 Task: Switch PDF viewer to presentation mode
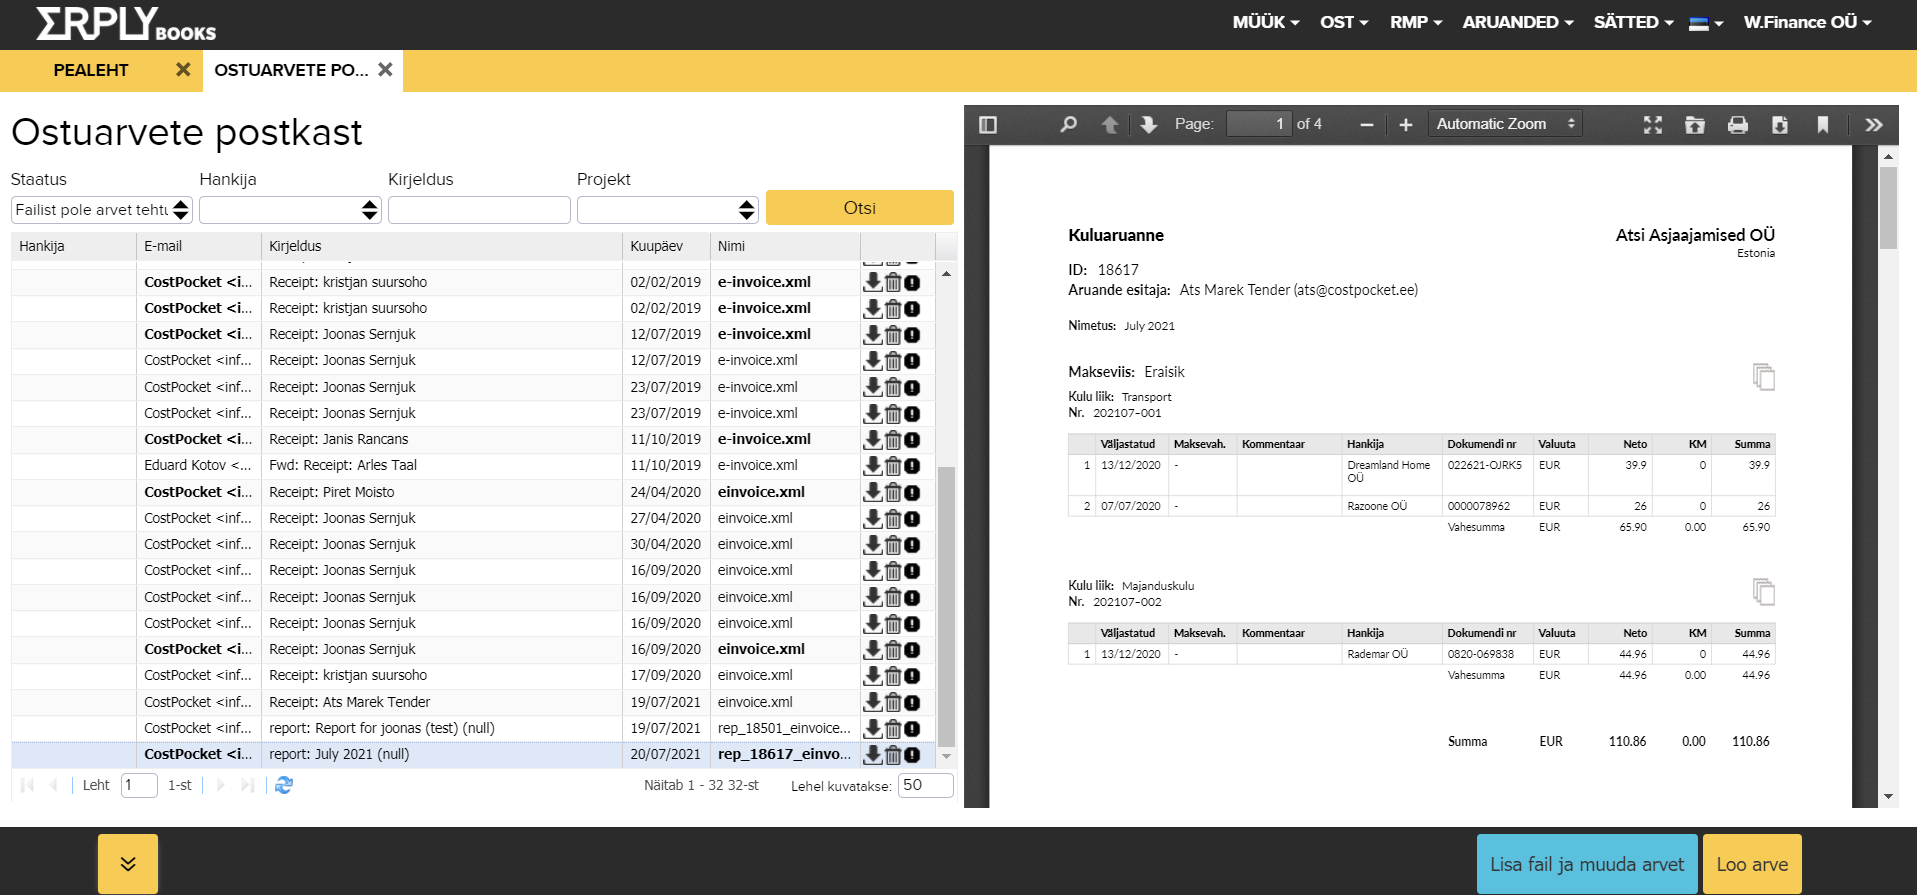[x=1652, y=125]
